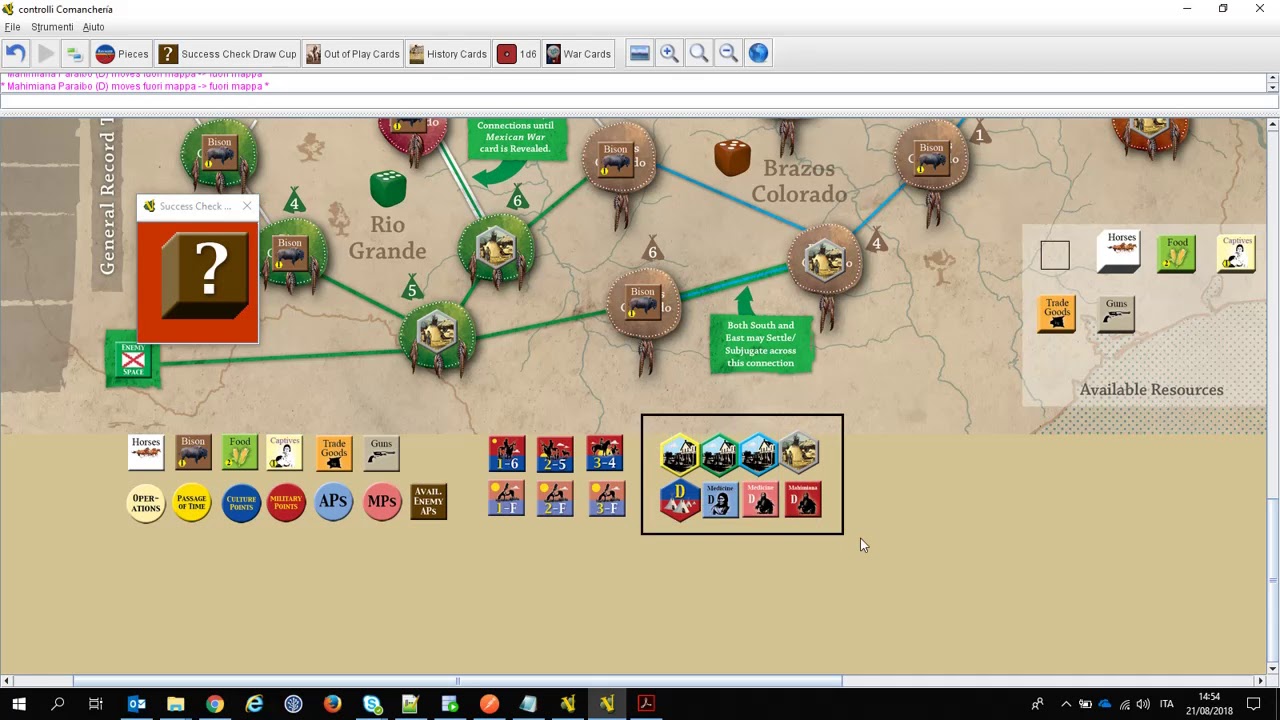Select the 3-4 war band counter
1280x720 pixels.
point(605,454)
